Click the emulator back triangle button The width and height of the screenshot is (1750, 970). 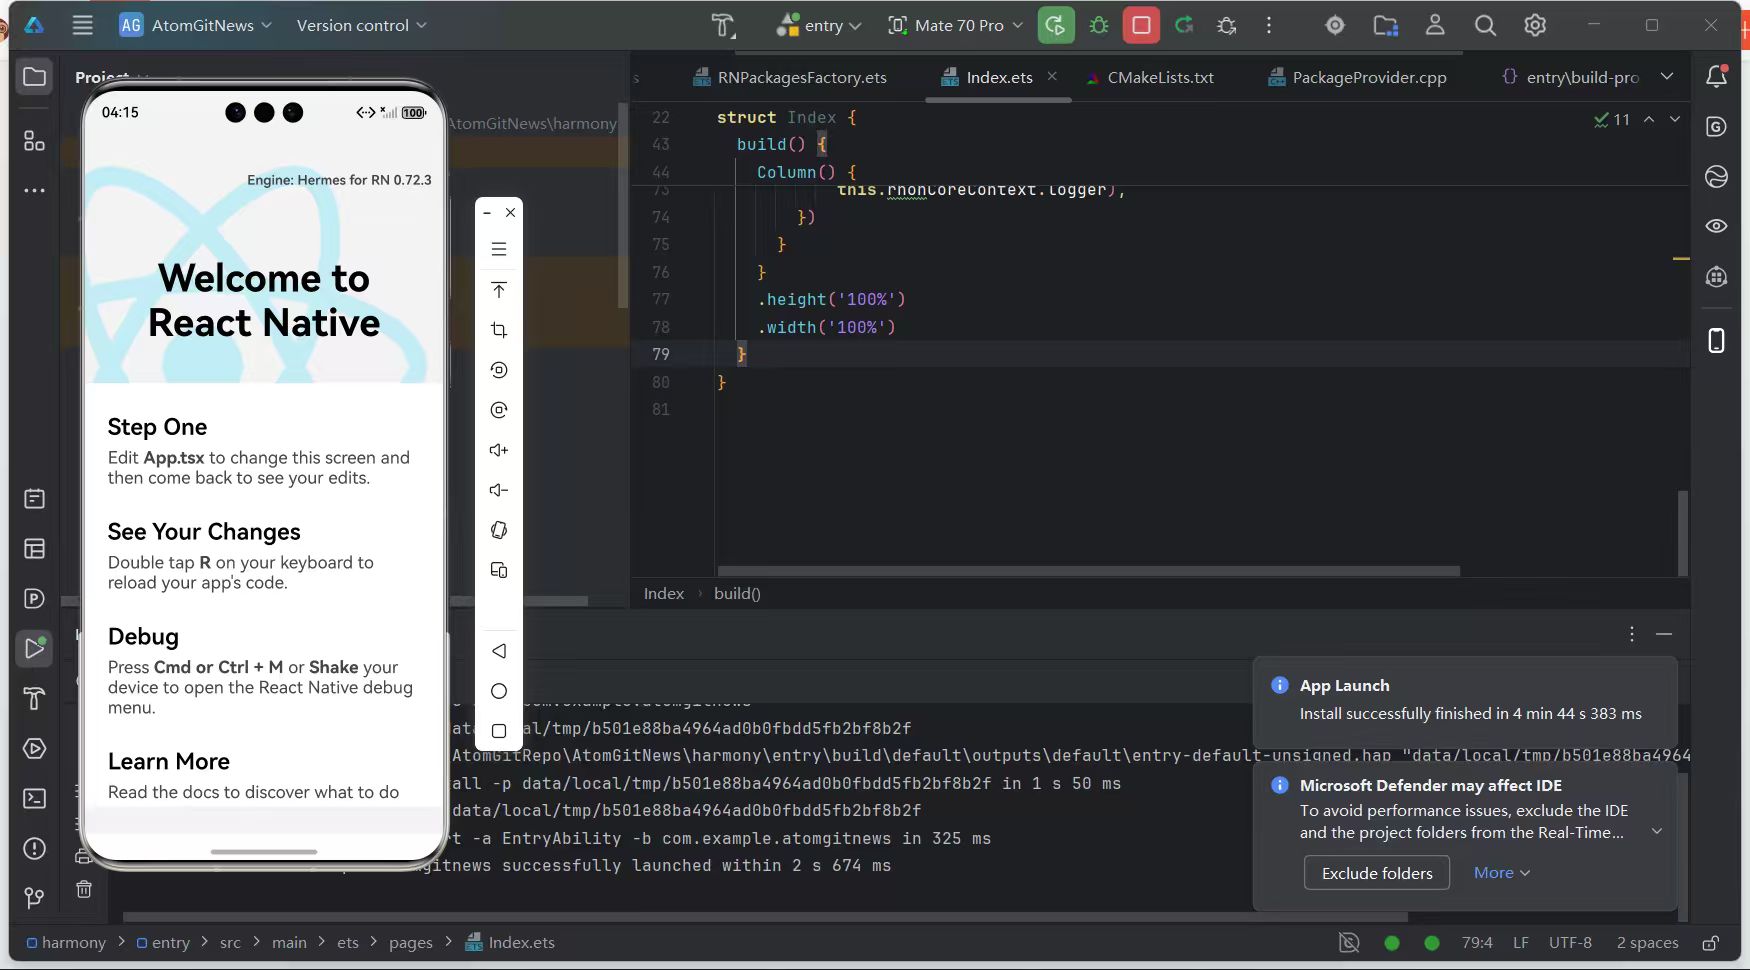pyautogui.click(x=499, y=651)
